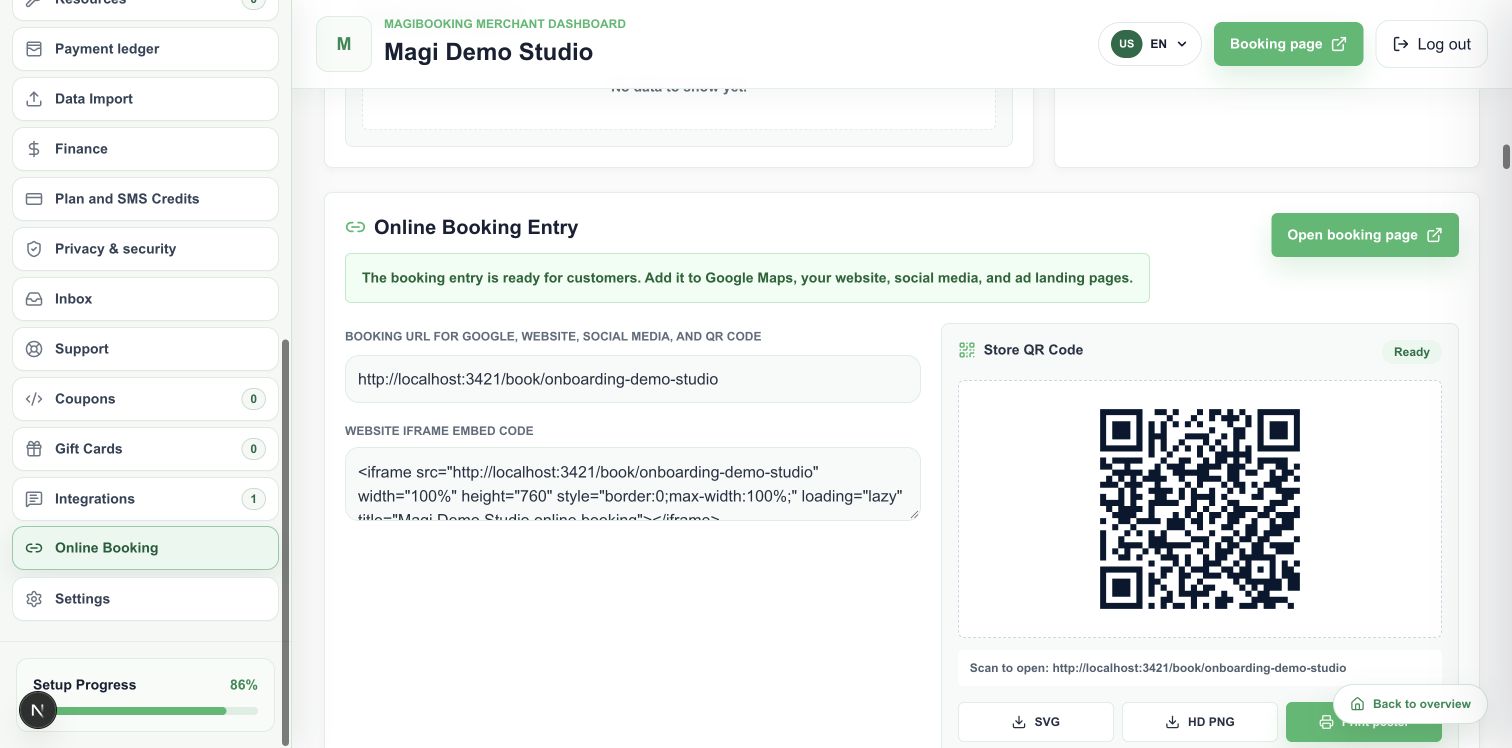Screen dimensions: 1512x748
Task: Click the Back to overview button
Action: point(1410,704)
